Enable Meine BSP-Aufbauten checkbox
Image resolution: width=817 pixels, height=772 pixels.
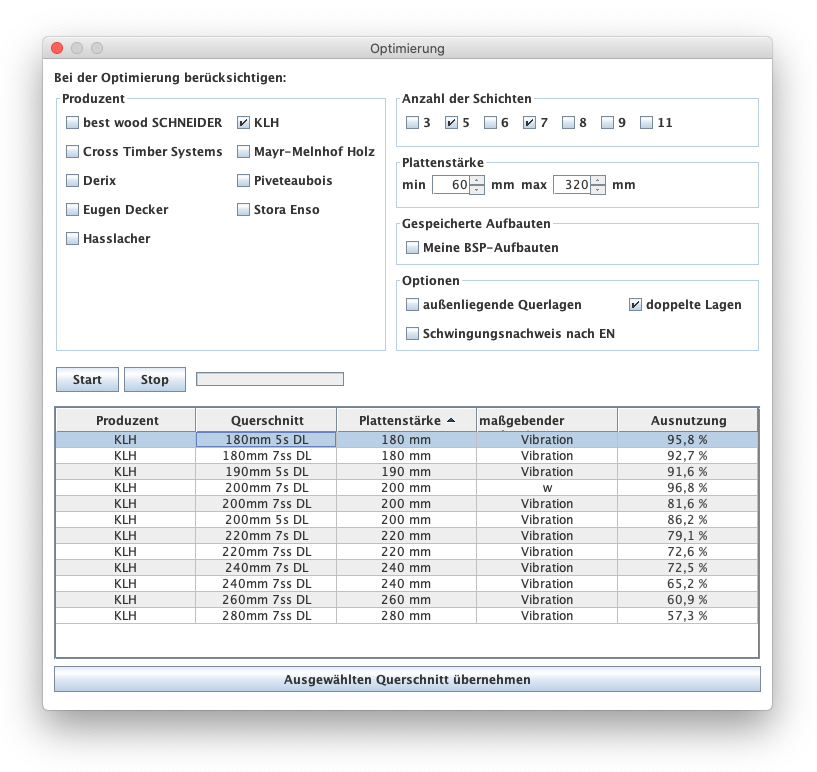point(412,247)
